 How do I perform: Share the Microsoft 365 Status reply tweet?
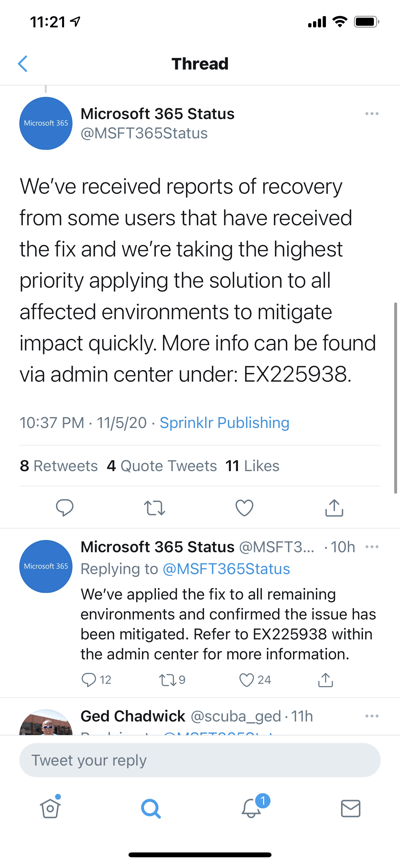[326, 680]
